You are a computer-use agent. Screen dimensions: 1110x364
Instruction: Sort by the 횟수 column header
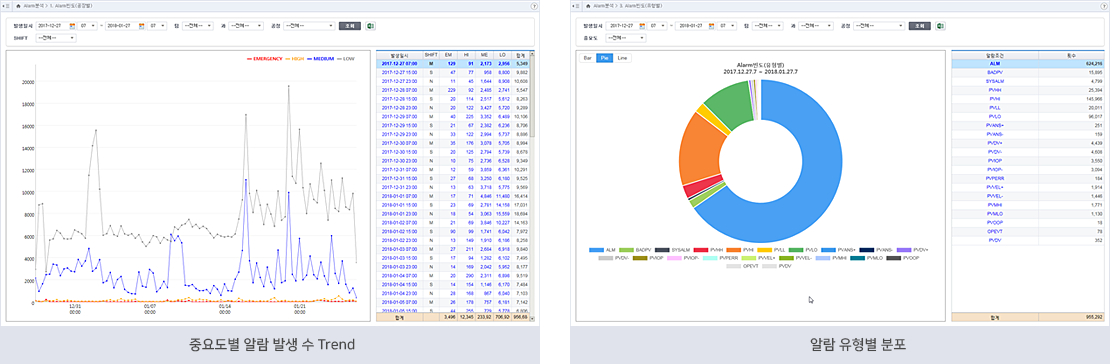[x=1070, y=55]
